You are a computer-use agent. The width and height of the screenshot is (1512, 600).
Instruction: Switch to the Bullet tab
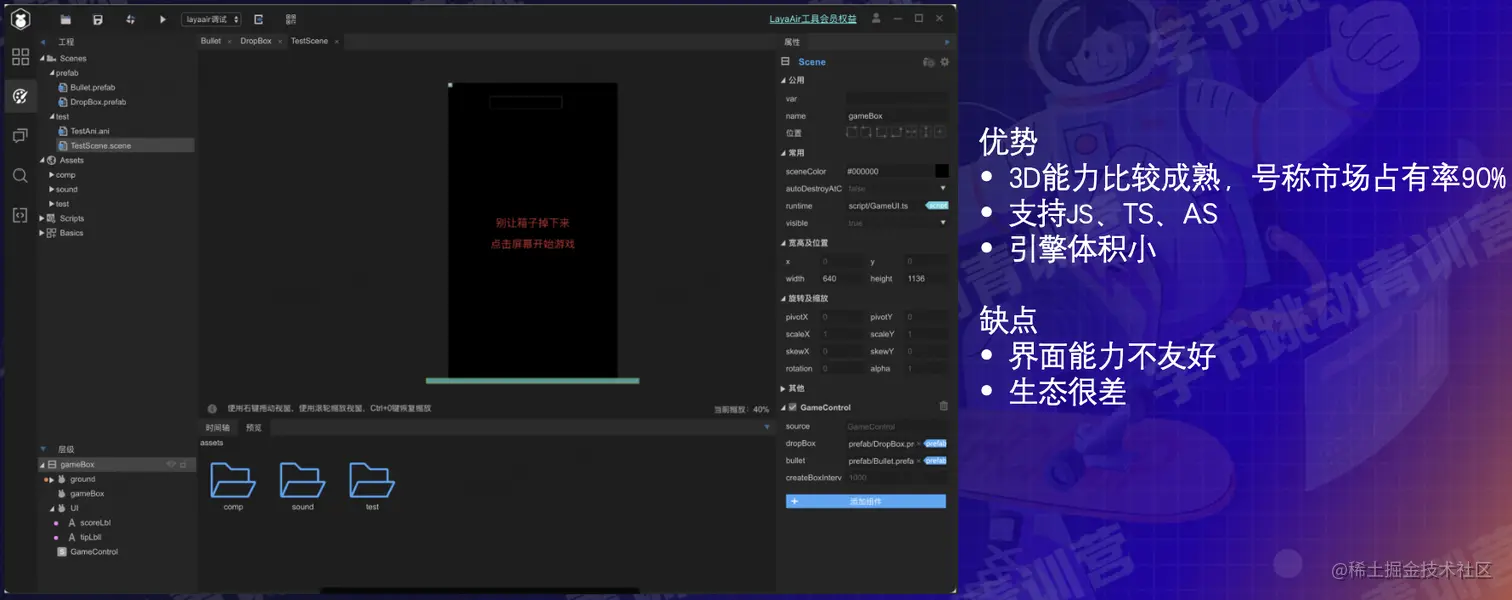click(211, 41)
